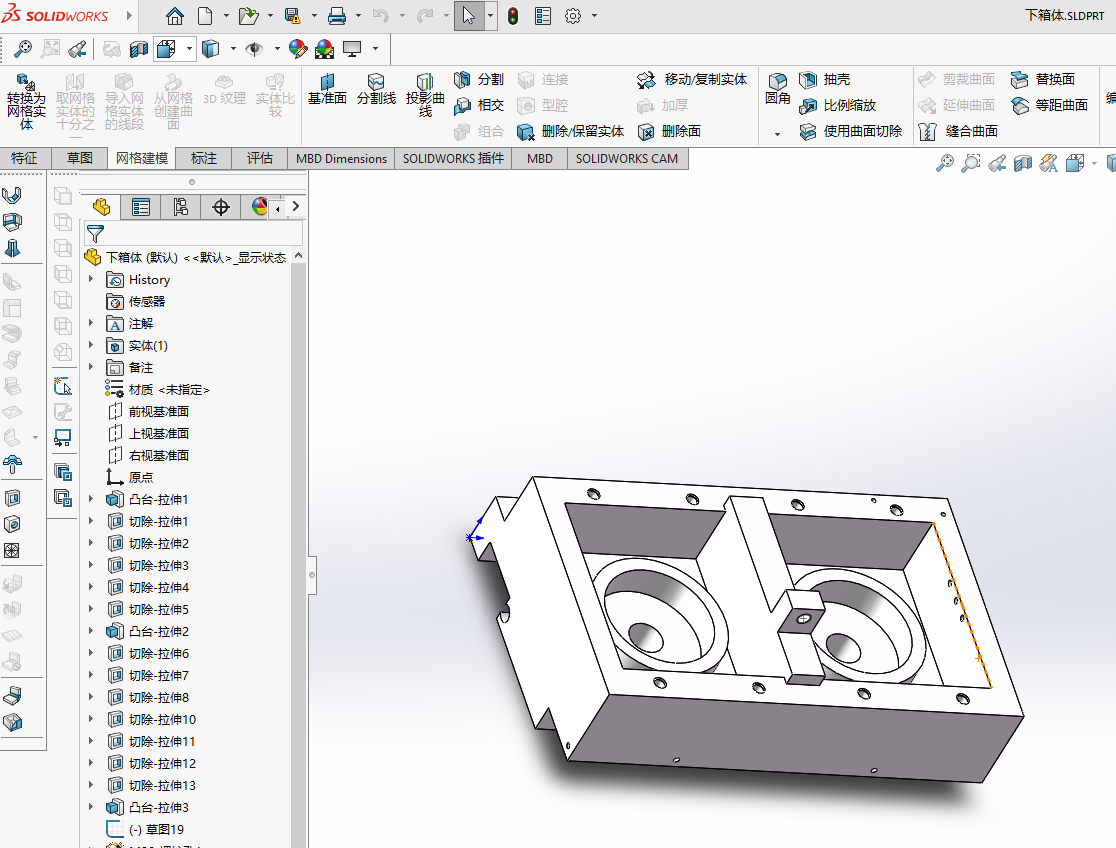
Task: Click the 圆角 fillet tool
Action: (x=777, y=89)
